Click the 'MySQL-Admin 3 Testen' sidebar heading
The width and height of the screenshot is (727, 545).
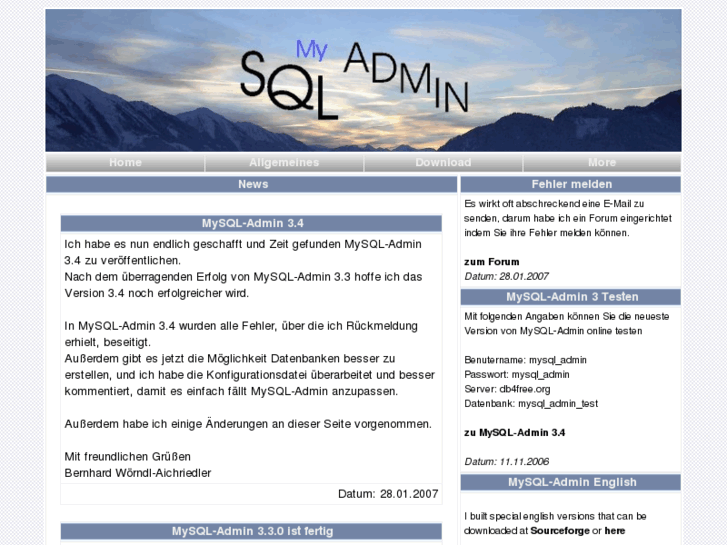[x=571, y=297]
